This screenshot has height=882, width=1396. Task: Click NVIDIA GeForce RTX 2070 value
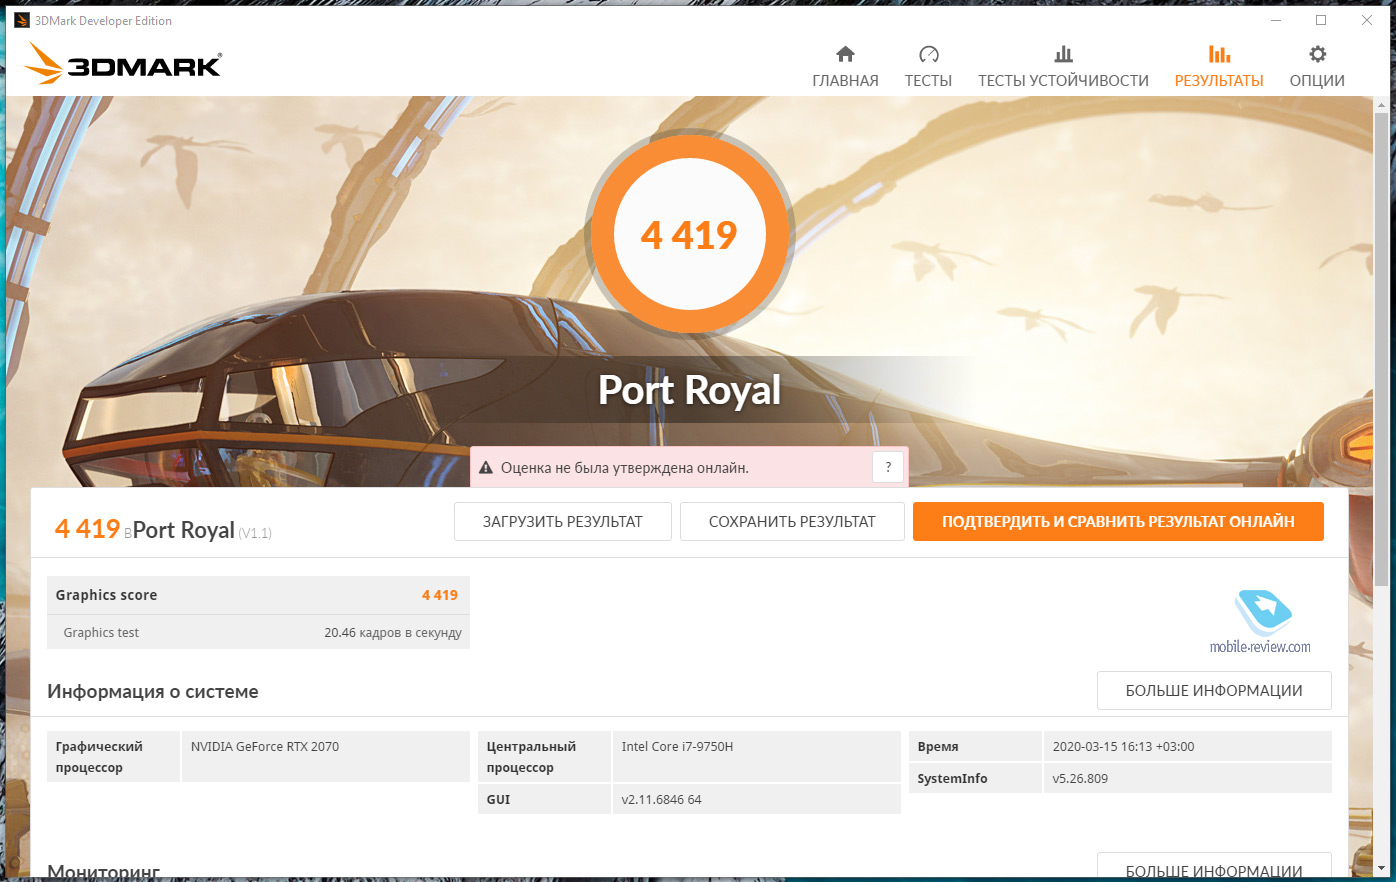pos(265,746)
